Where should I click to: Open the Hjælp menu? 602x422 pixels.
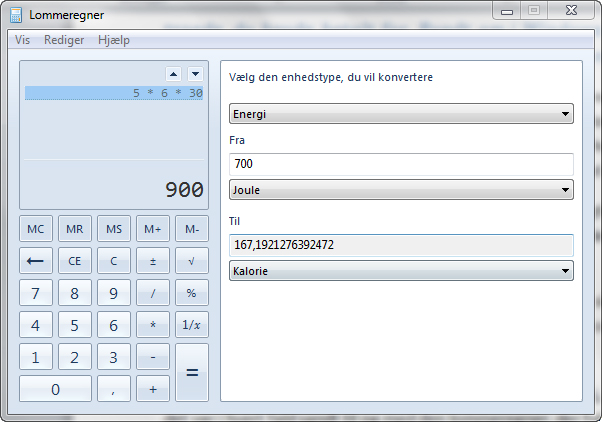coord(114,40)
